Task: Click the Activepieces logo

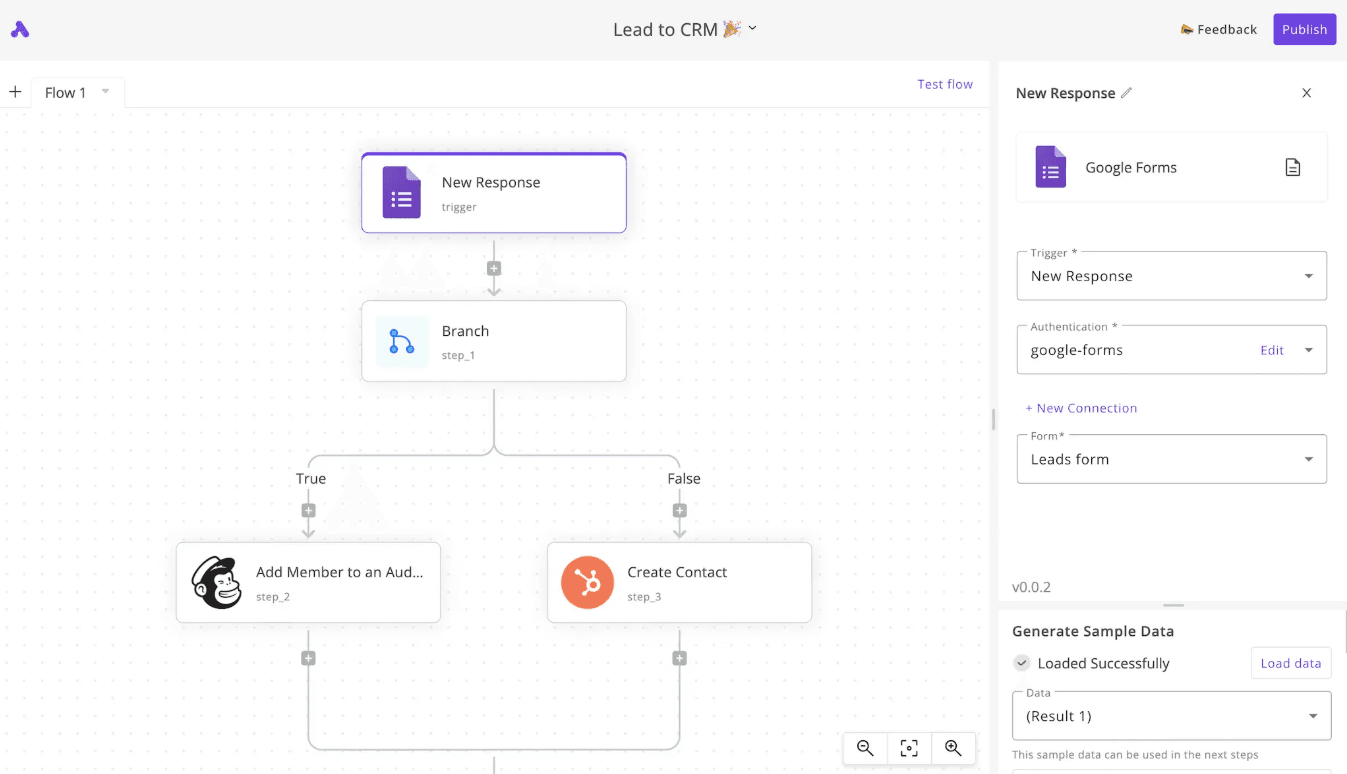Action: click(x=19, y=29)
